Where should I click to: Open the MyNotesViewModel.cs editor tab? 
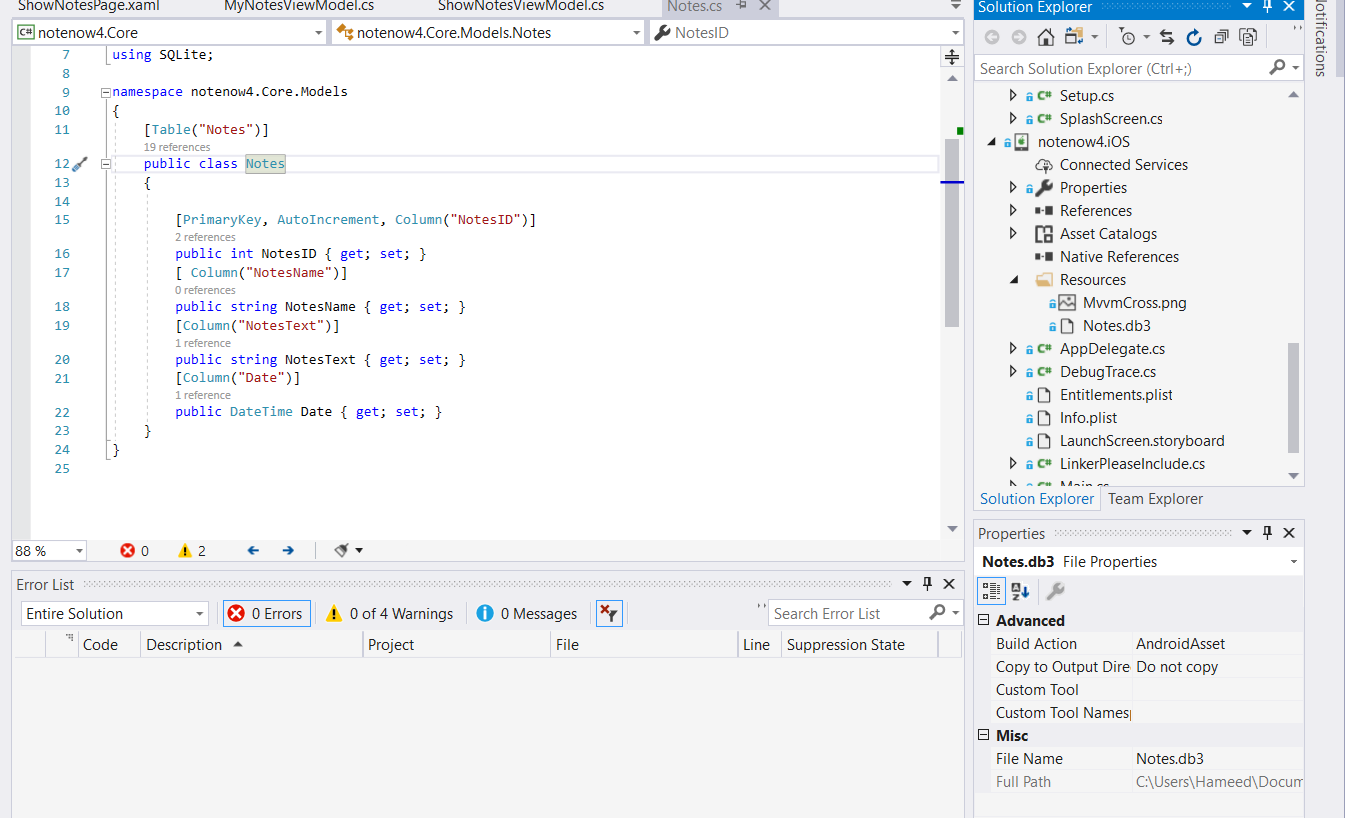(x=299, y=6)
